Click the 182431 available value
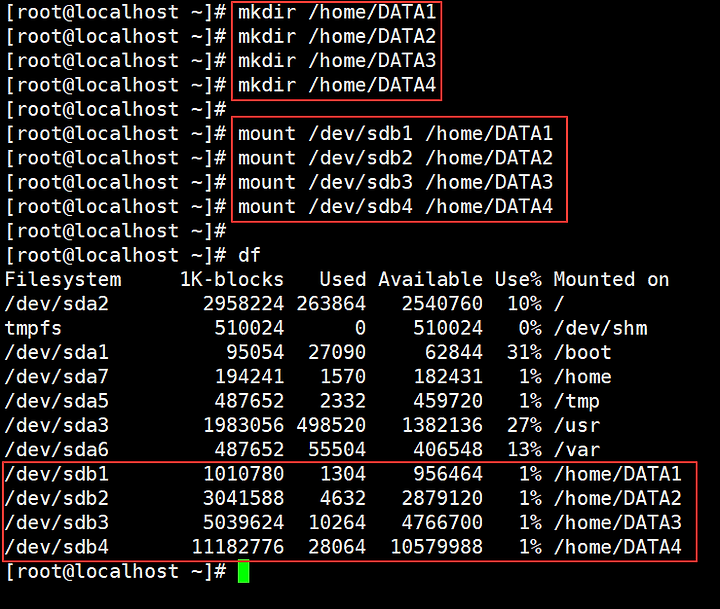720x609 pixels. click(448, 377)
